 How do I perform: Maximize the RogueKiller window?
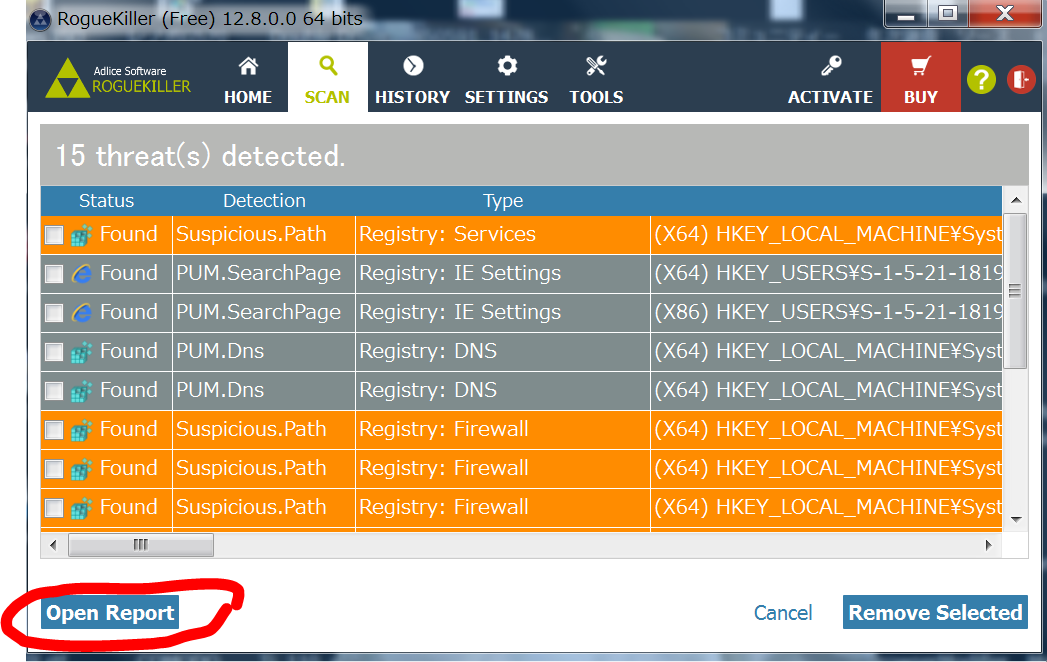[948, 15]
